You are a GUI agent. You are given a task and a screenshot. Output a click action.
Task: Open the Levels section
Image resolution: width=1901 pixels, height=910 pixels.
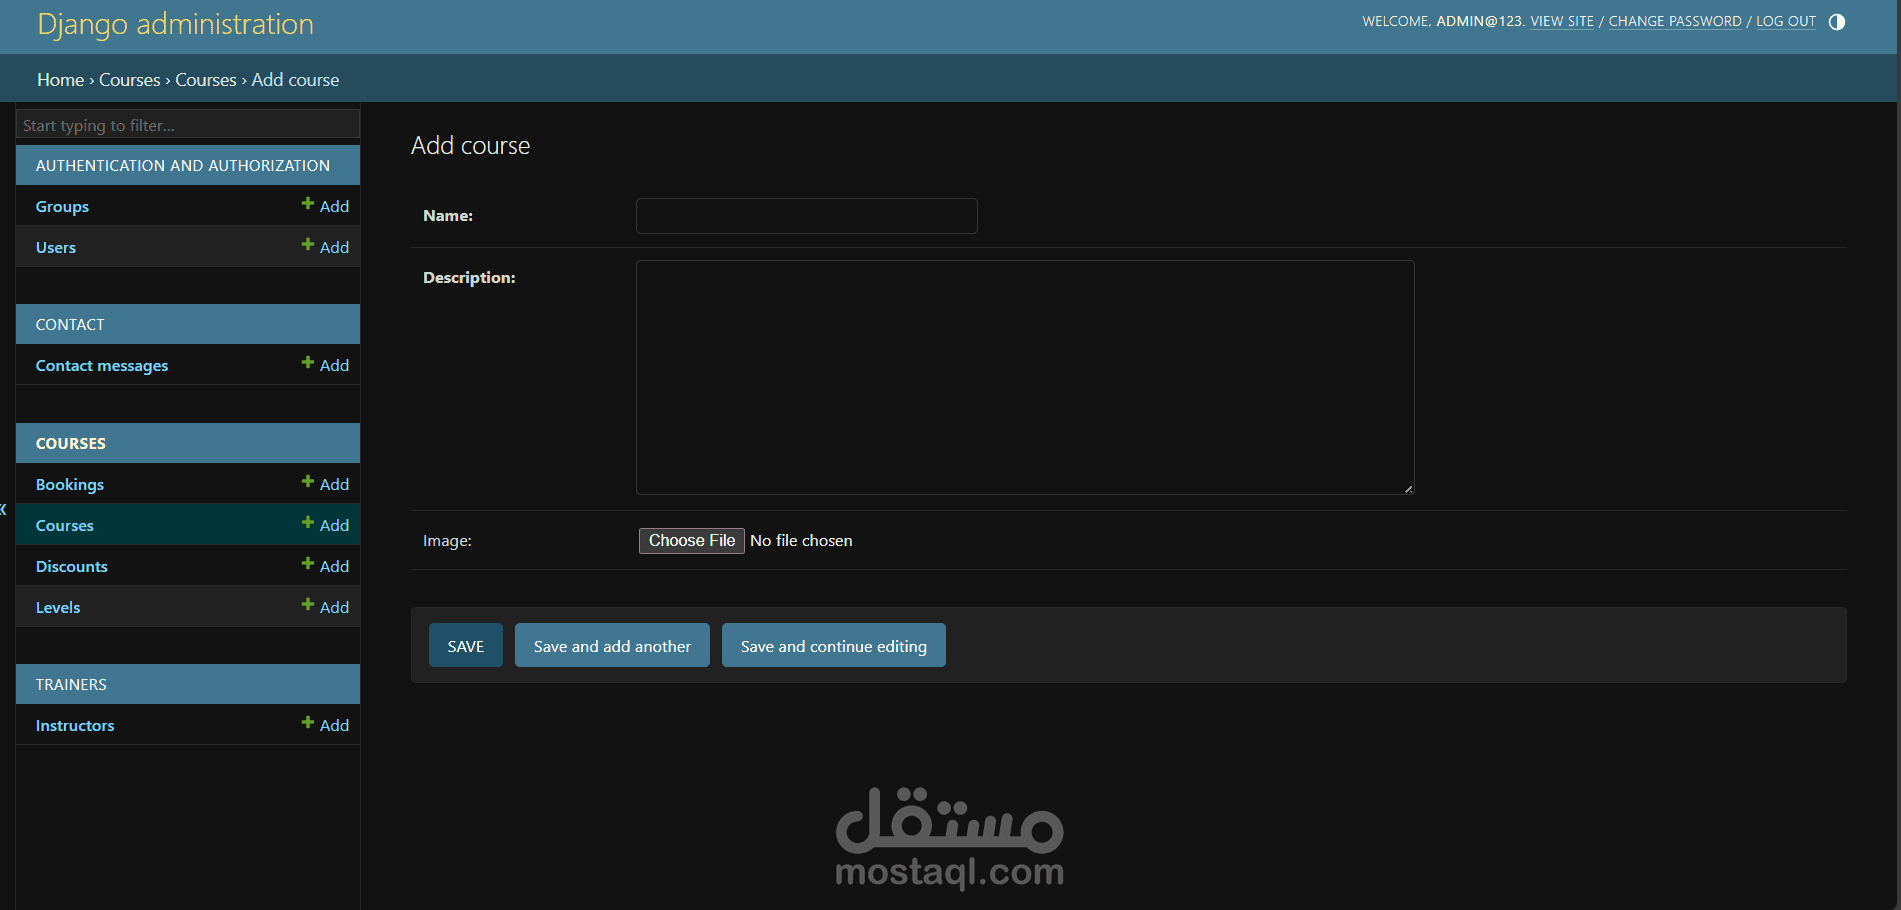[58, 608]
